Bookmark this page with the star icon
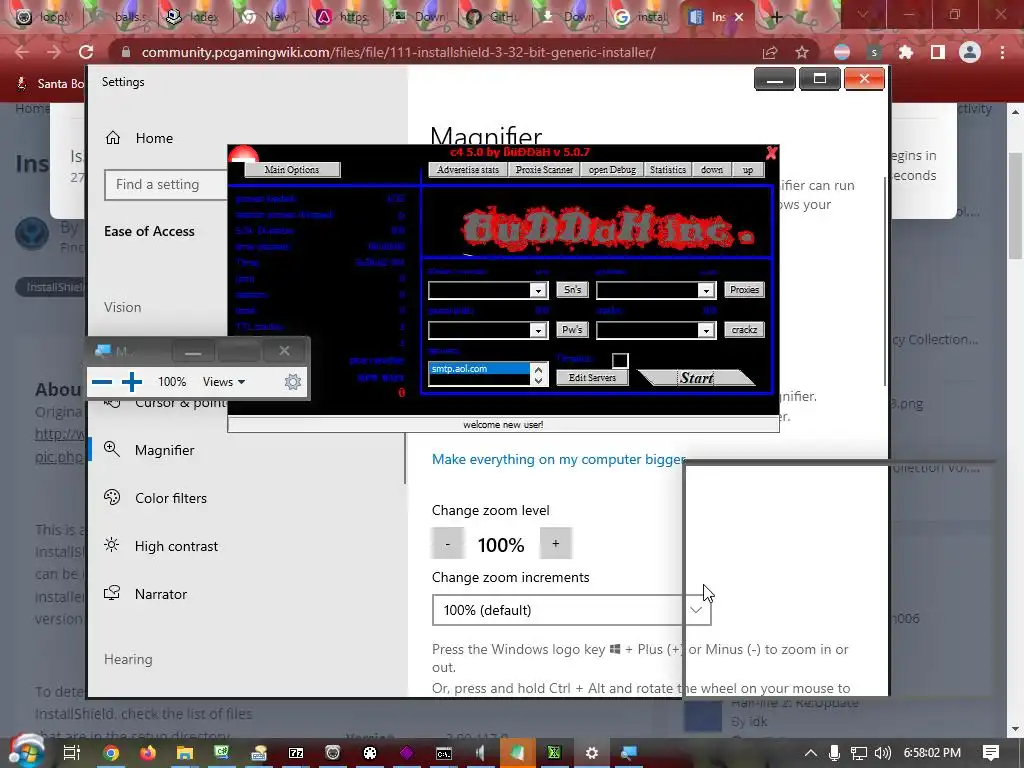1024x768 pixels. (x=802, y=52)
